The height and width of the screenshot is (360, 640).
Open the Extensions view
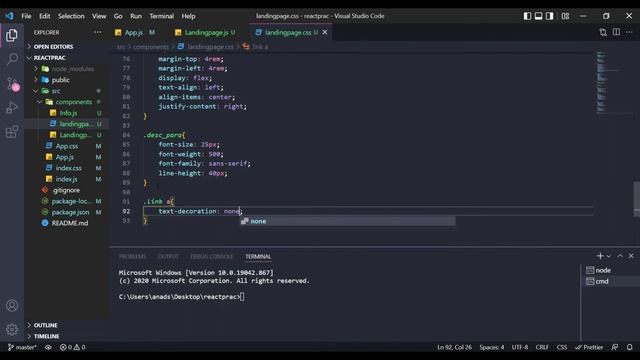tap(12, 131)
